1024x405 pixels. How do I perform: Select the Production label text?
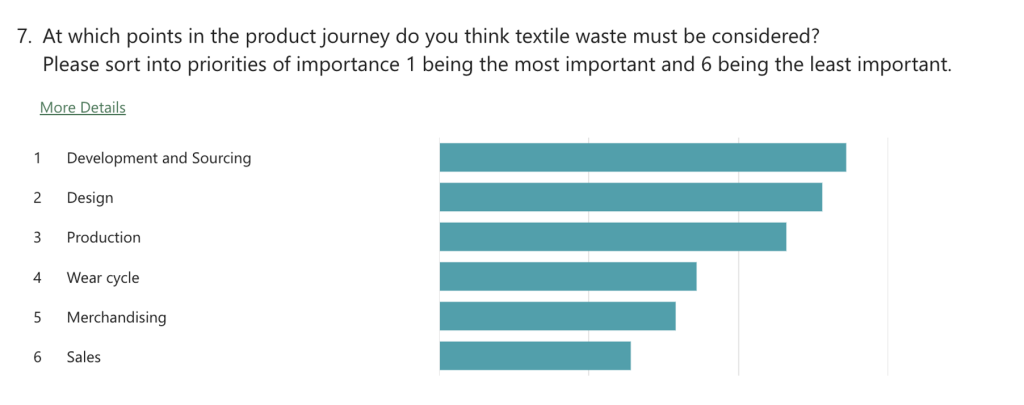(x=104, y=237)
